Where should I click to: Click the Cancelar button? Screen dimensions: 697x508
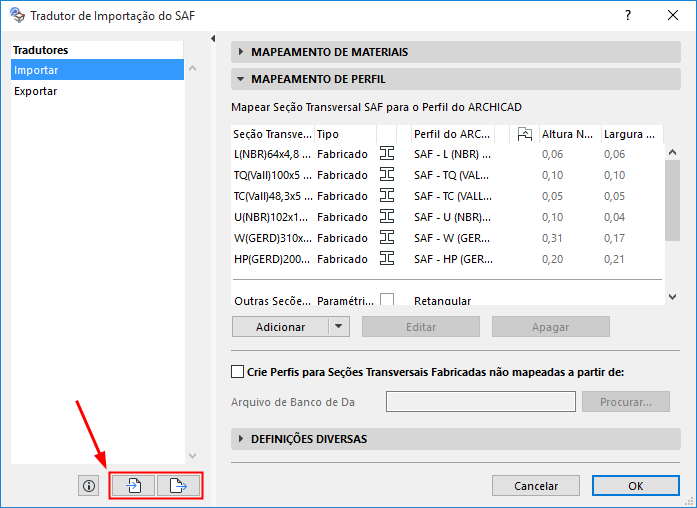coord(536,486)
